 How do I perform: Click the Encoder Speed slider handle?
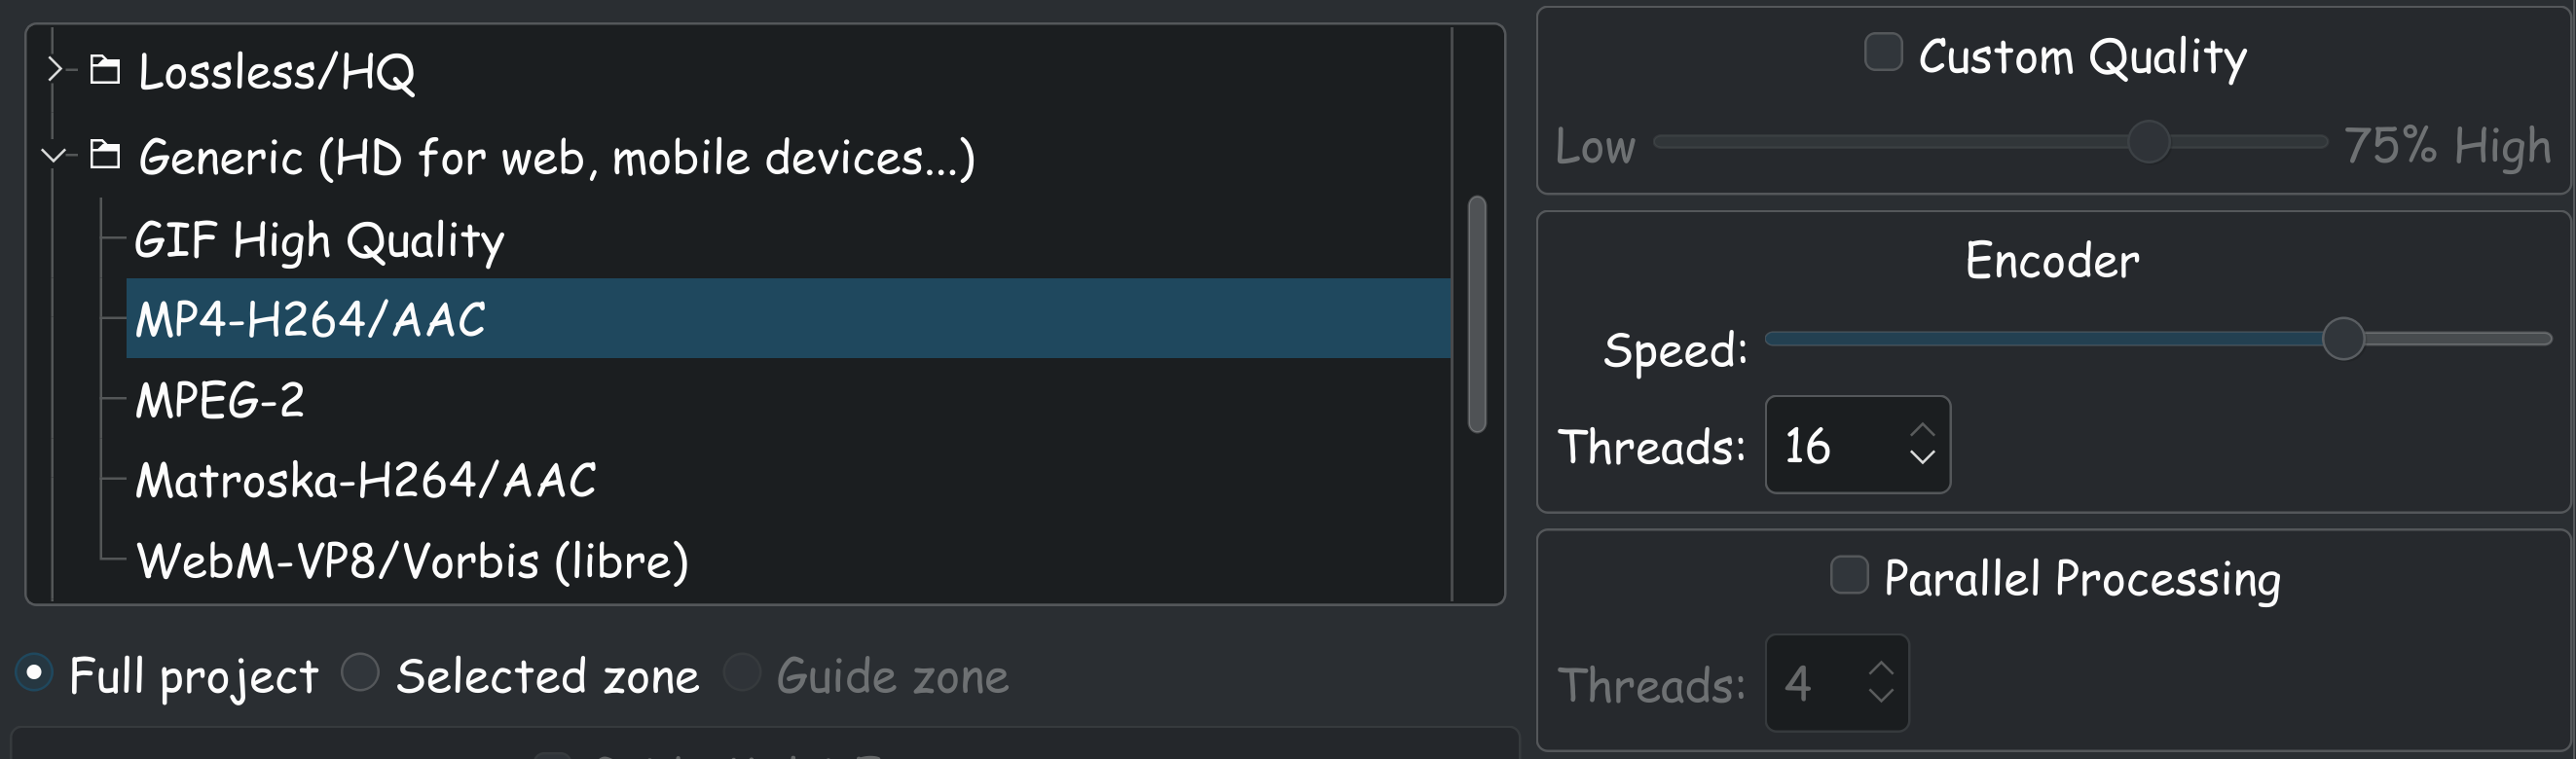(x=2342, y=339)
